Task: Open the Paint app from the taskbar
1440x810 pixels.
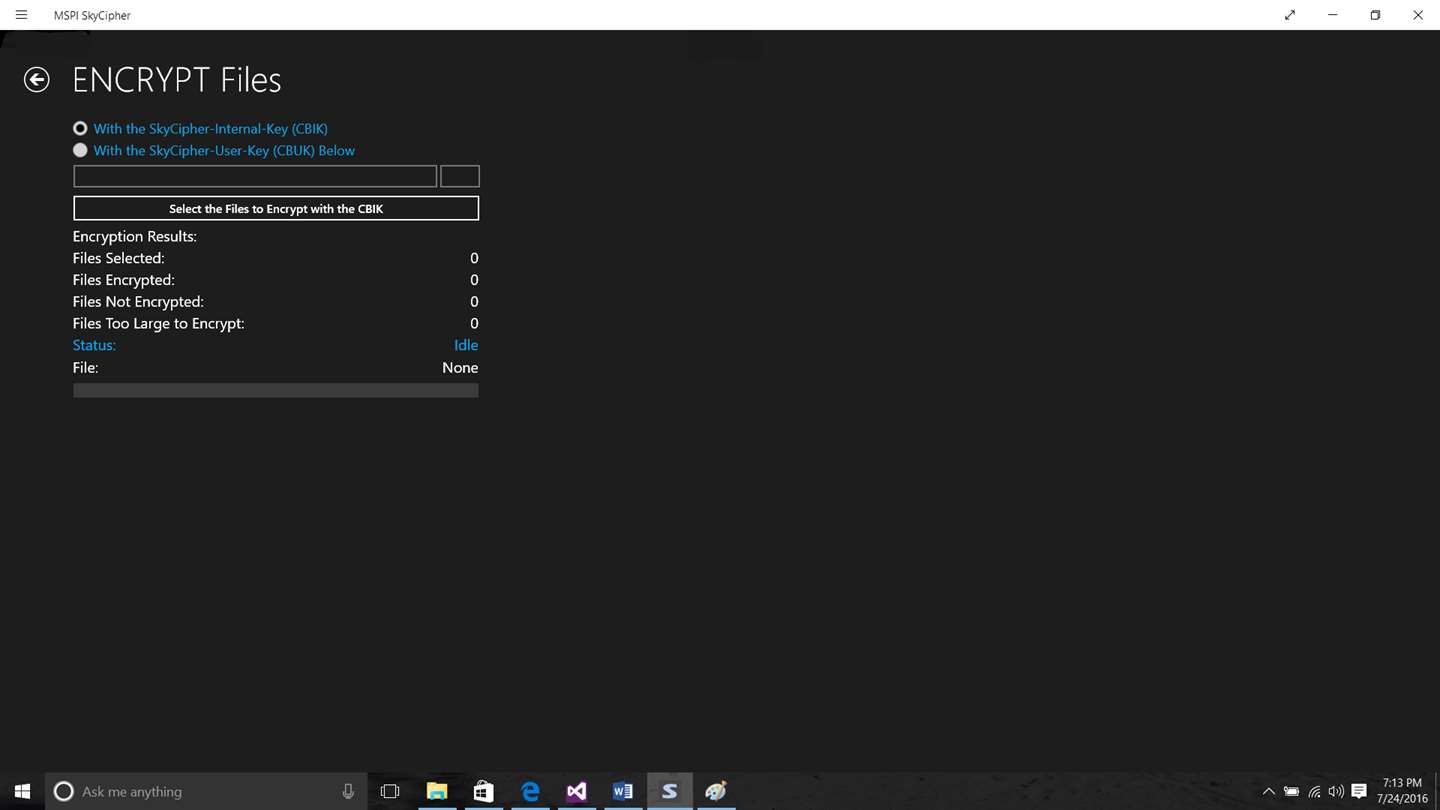Action: (716, 791)
